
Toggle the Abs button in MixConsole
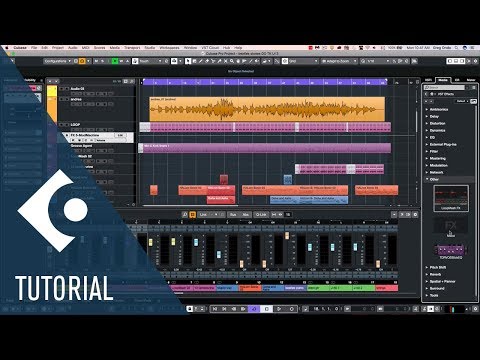(245, 215)
